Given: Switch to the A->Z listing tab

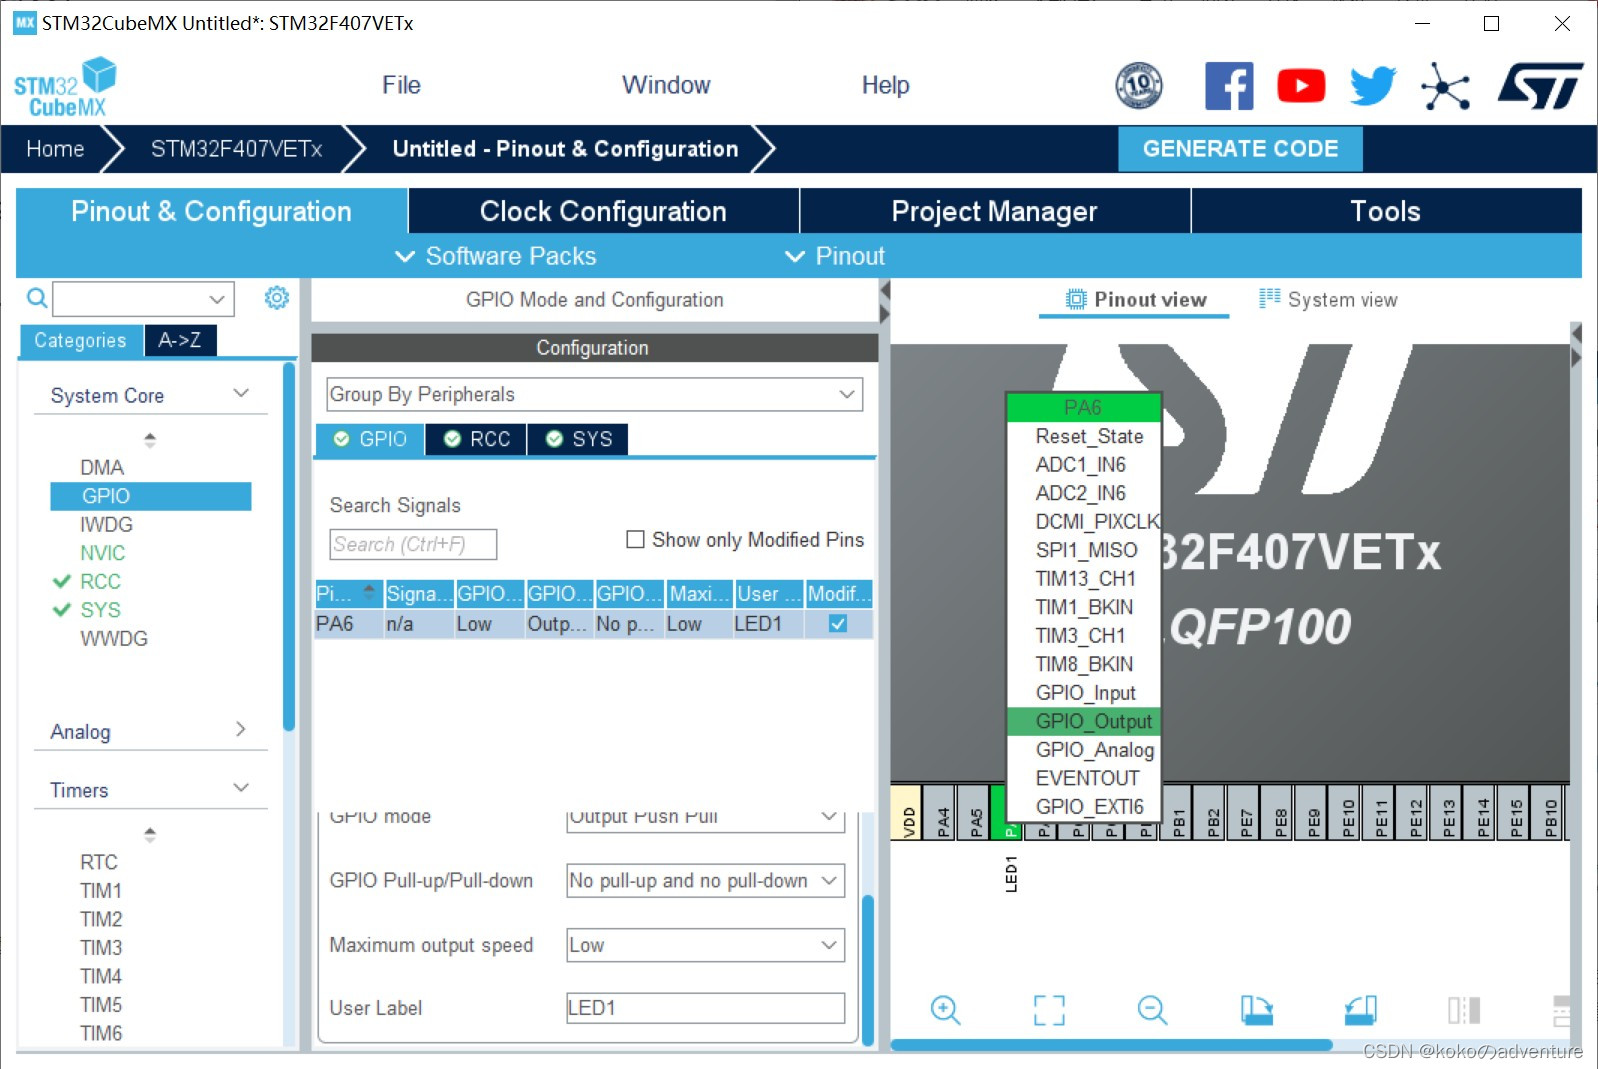Looking at the screenshot, I should click(x=180, y=340).
